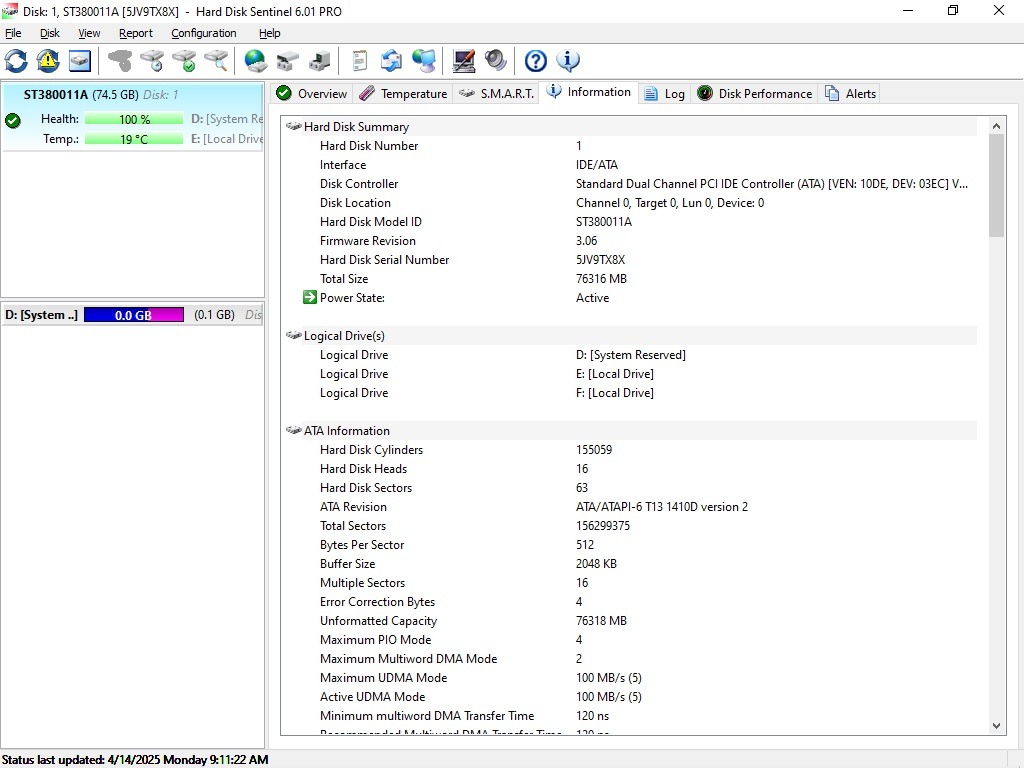Click the disk with clock toolbar icon
The width and height of the screenshot is (1024, 768).
152,61
